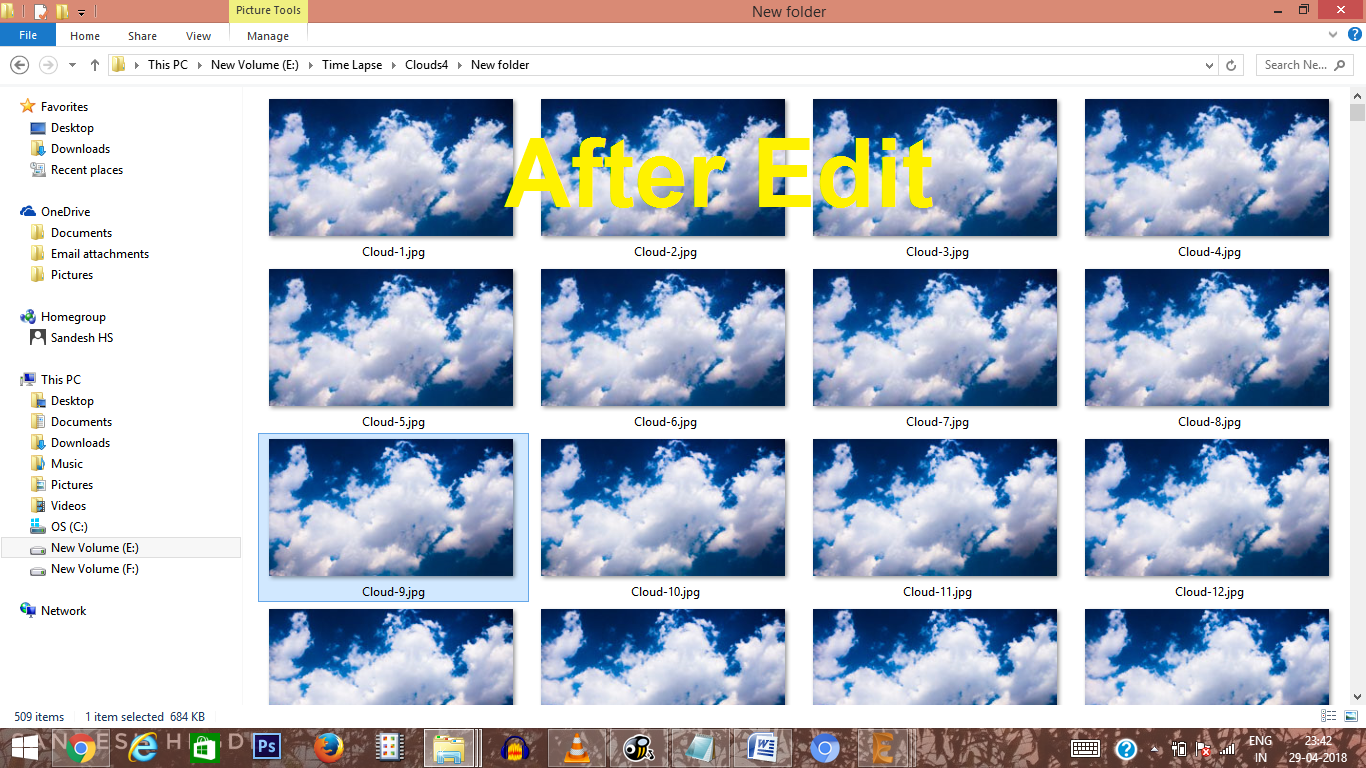Navigate to Clouds4 in the address bar
1366x768 pixels.
(427, 64)
